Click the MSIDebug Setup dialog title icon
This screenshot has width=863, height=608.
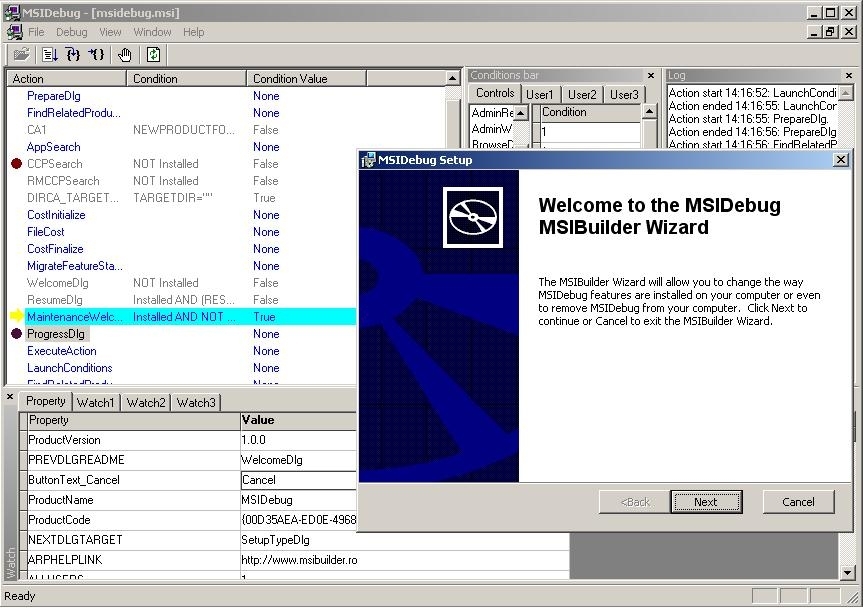coord(368,160)
